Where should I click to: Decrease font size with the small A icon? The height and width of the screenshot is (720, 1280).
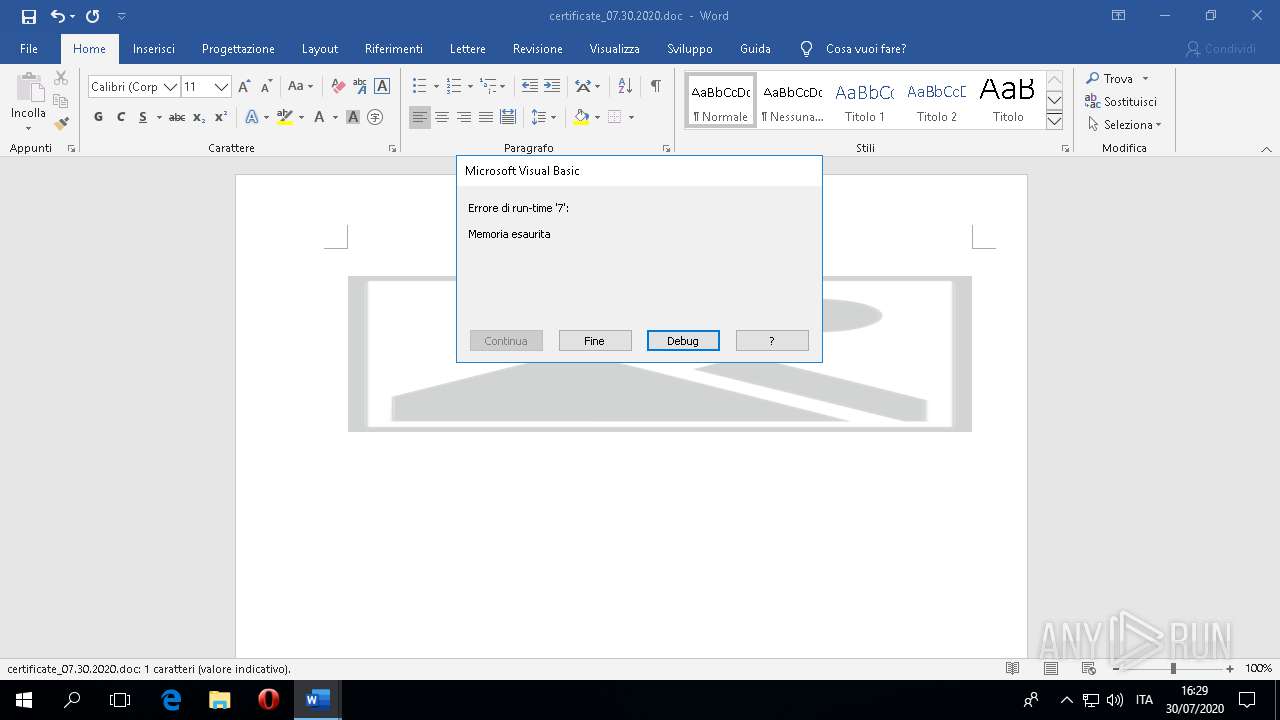[x=266, y=87]
